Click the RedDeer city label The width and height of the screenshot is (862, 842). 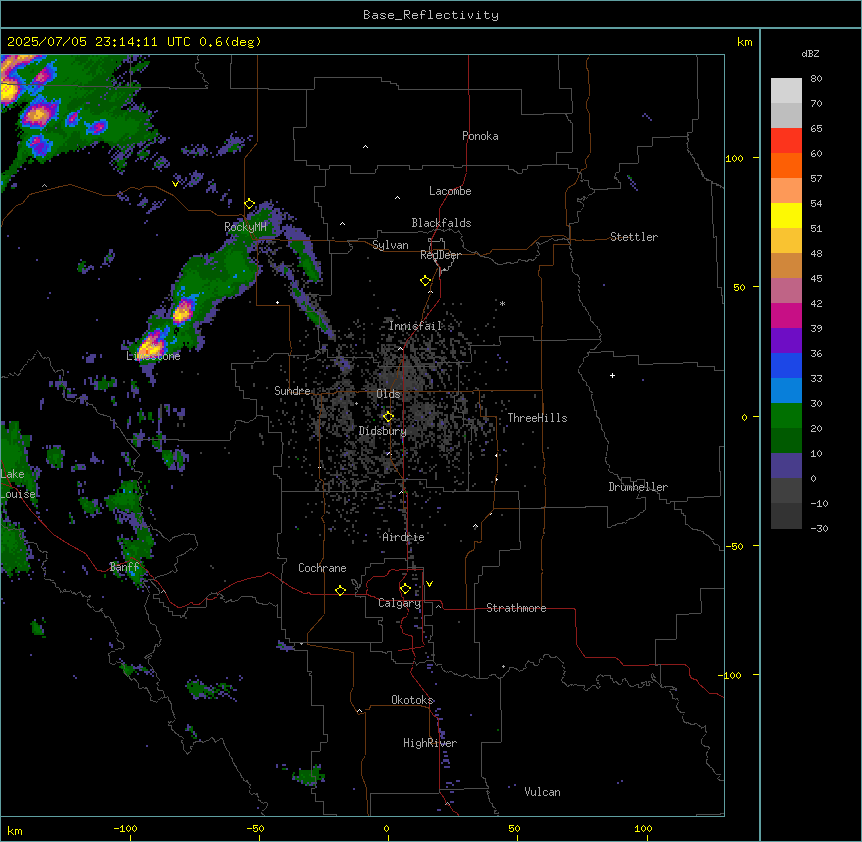click(x=440, y=255)
